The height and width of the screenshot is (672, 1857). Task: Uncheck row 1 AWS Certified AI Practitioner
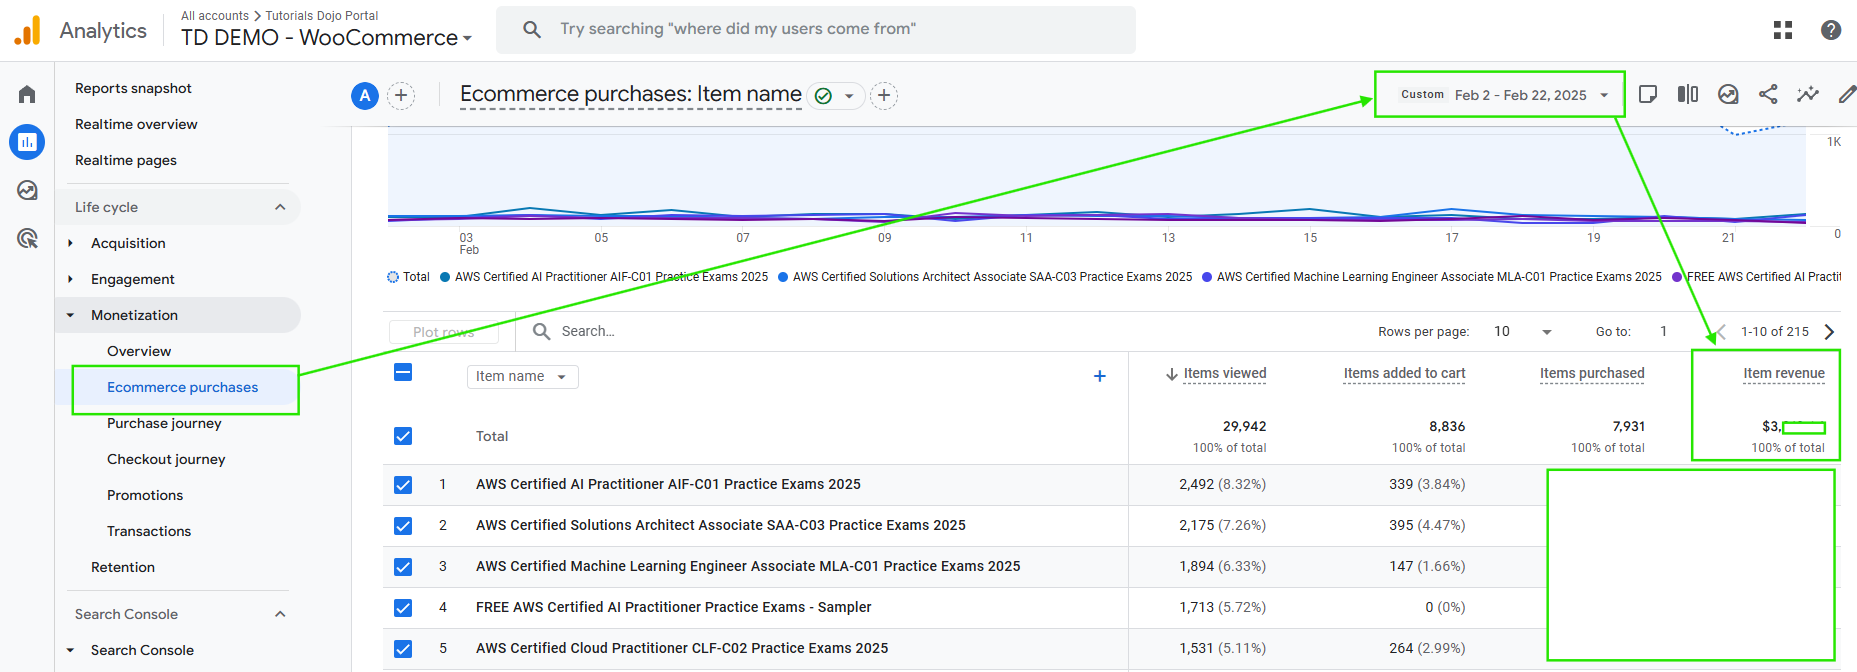pyautogui.click(x=403, y=485)
